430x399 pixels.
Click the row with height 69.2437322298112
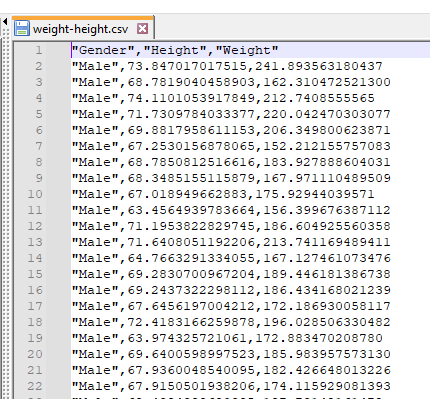pyautogui.click(x=231, y=290)
